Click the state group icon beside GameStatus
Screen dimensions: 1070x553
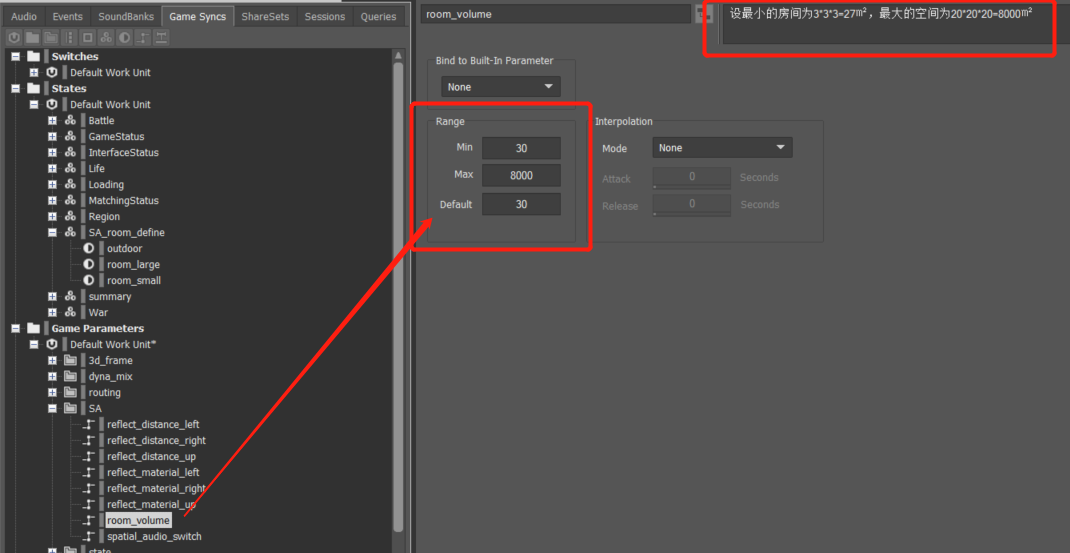click(70, 137)
